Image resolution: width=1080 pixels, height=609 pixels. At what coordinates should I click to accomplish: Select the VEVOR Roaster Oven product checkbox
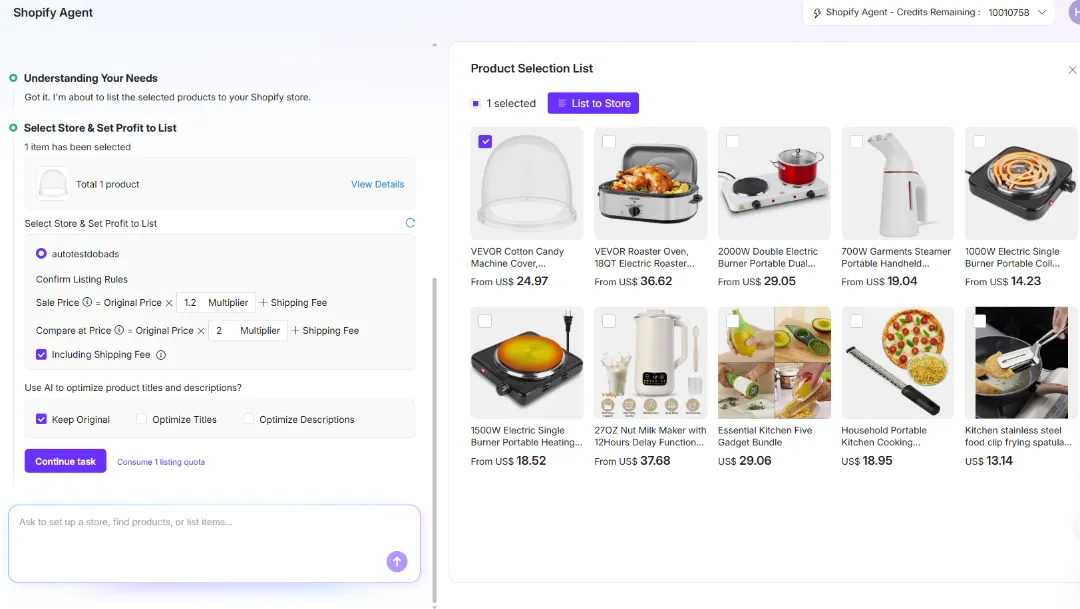click(609, 141)
